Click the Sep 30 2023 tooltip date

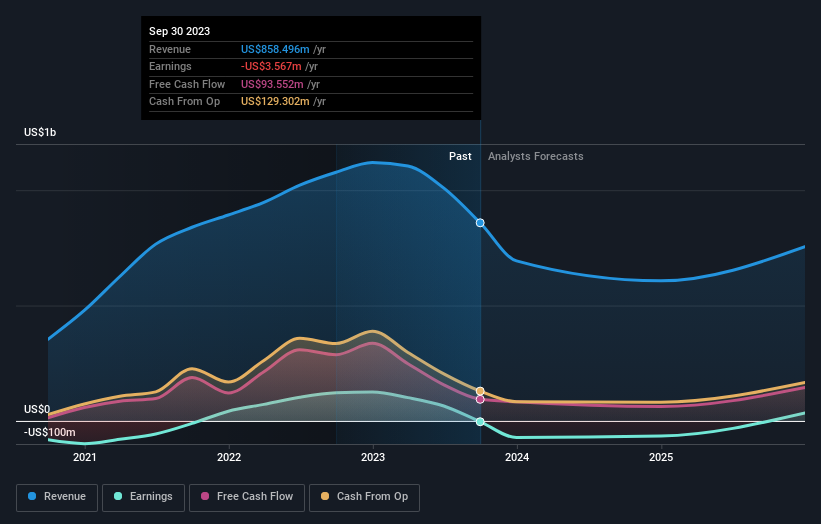tap(180, 31)
